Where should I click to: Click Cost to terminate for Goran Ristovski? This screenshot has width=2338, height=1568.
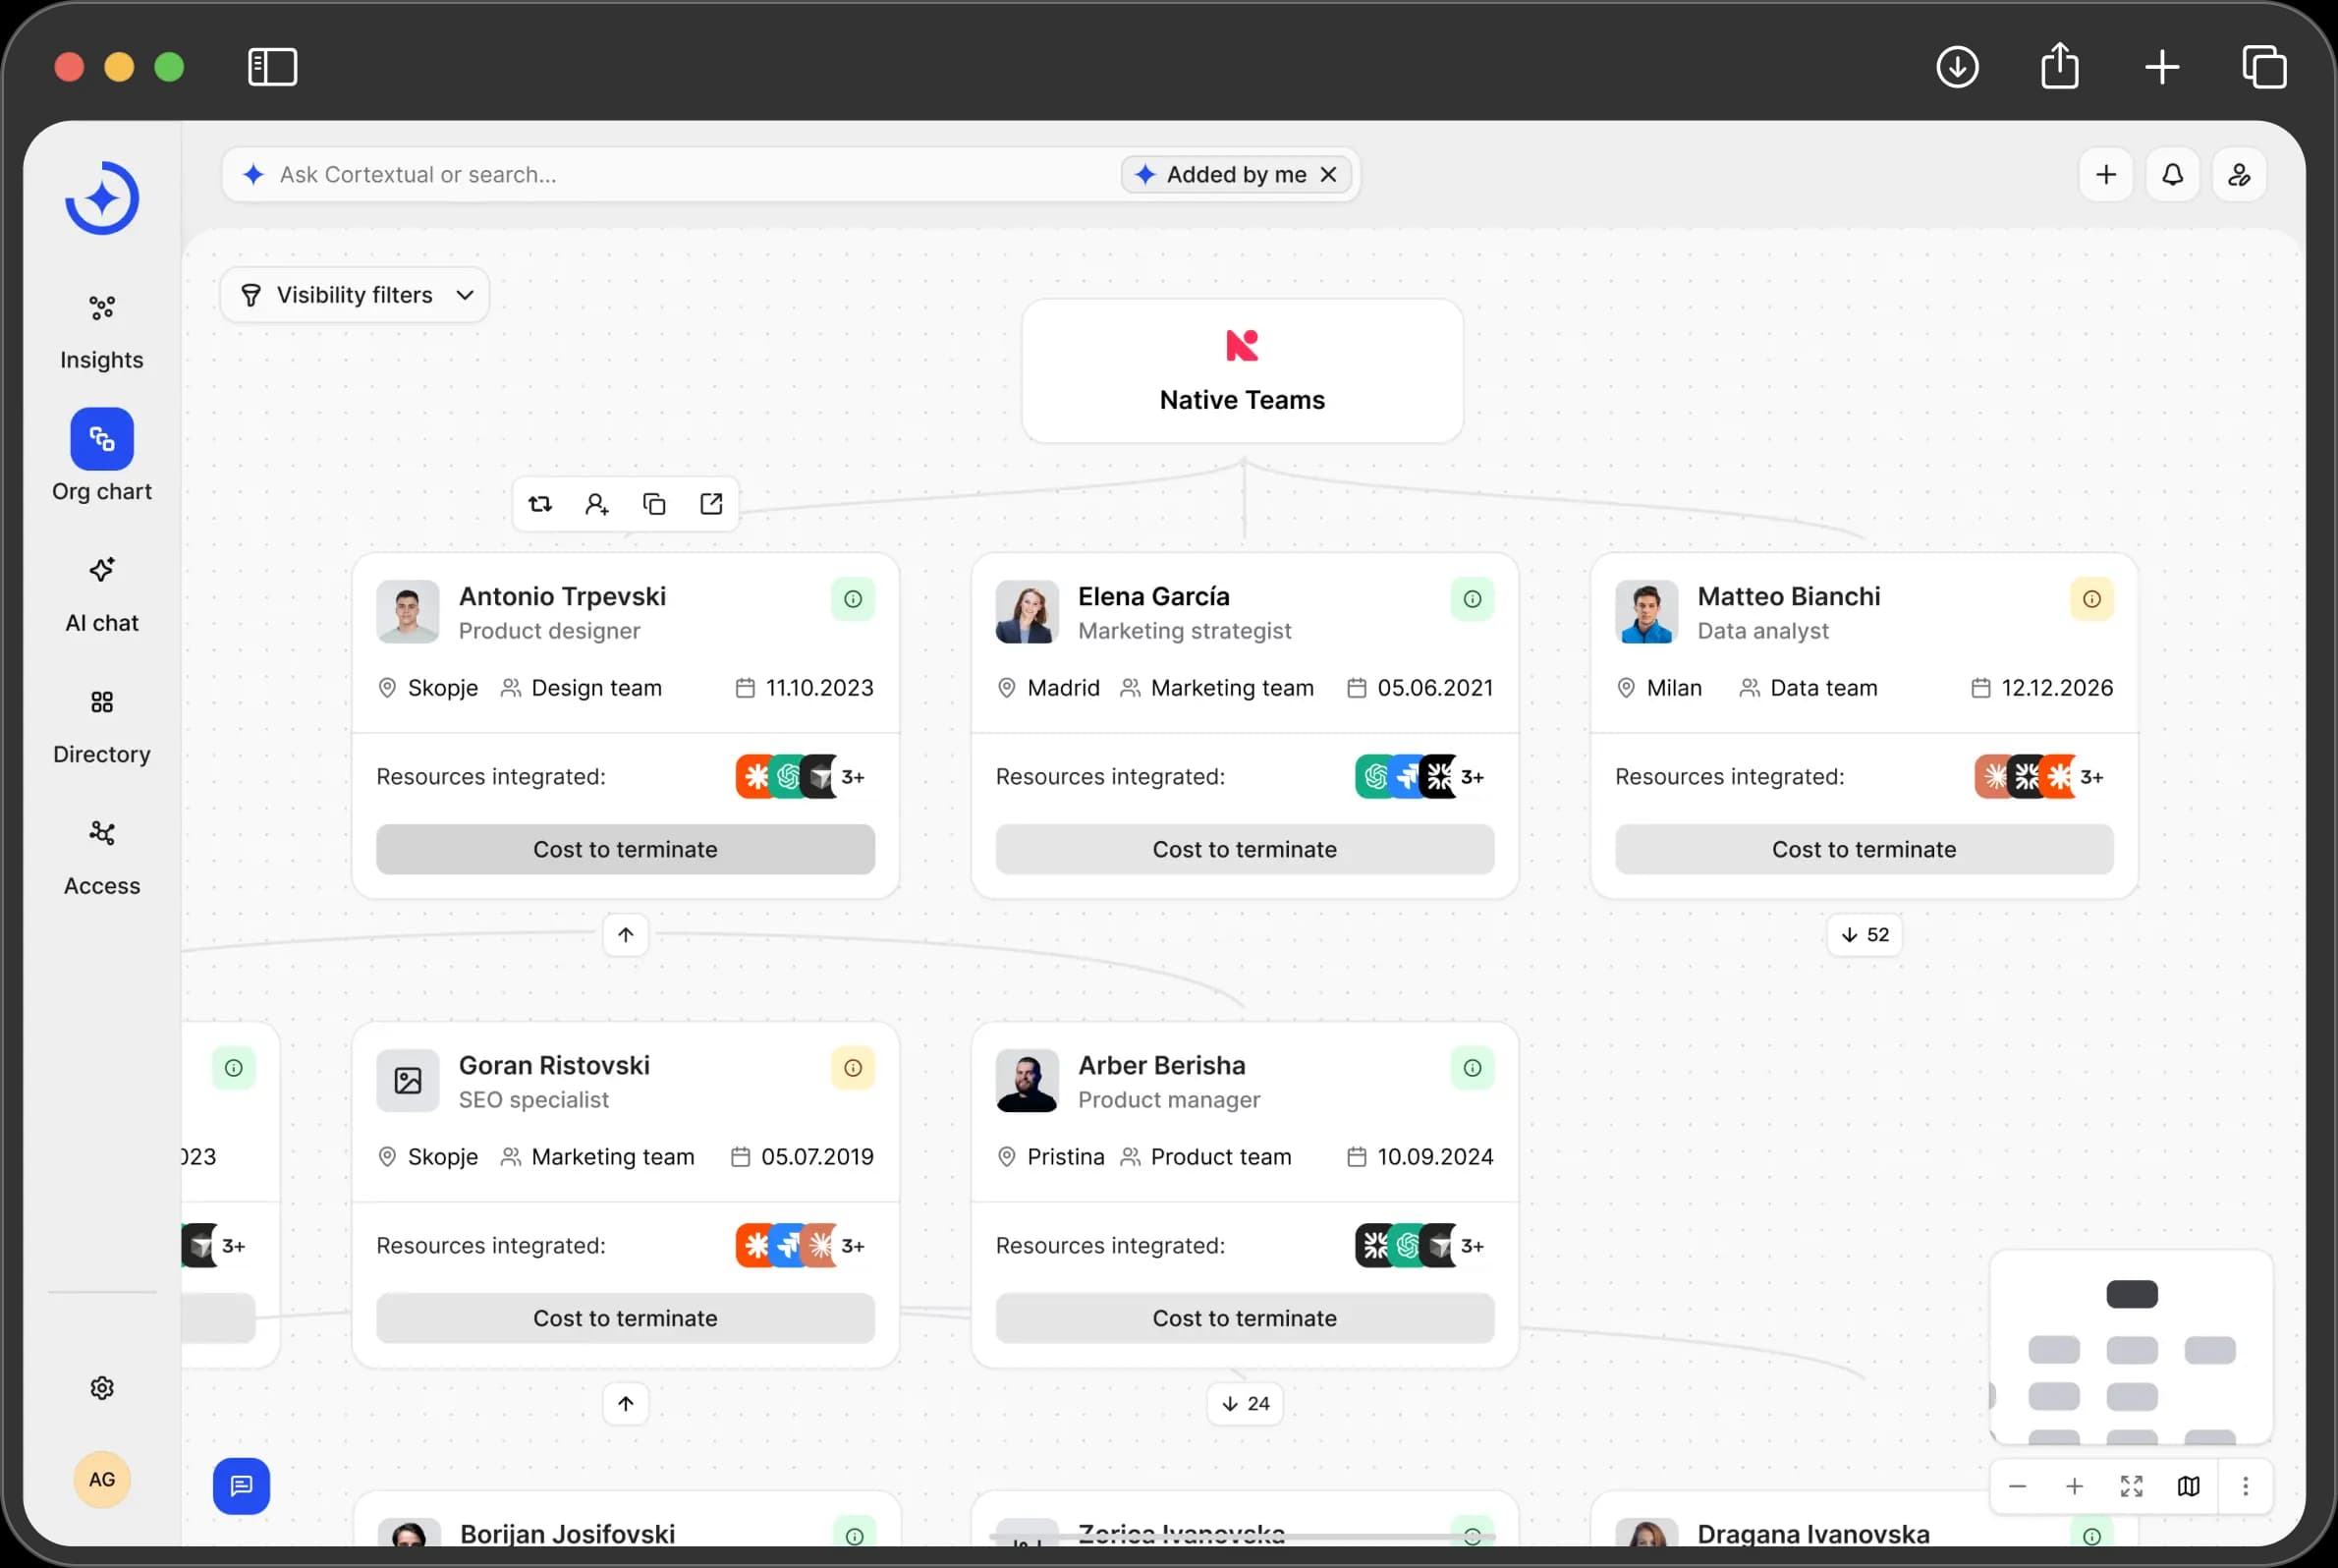[625, 1318]
